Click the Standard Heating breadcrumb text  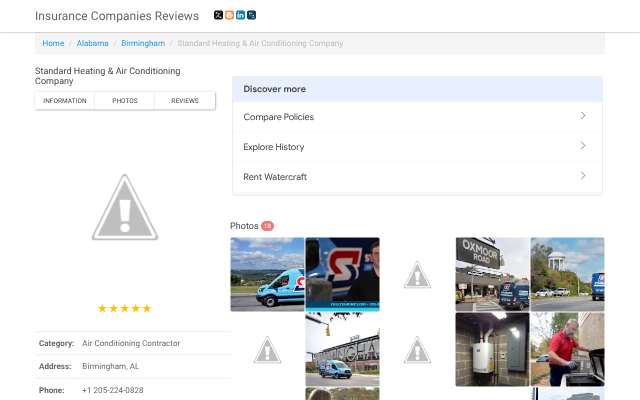click(260, 43)
